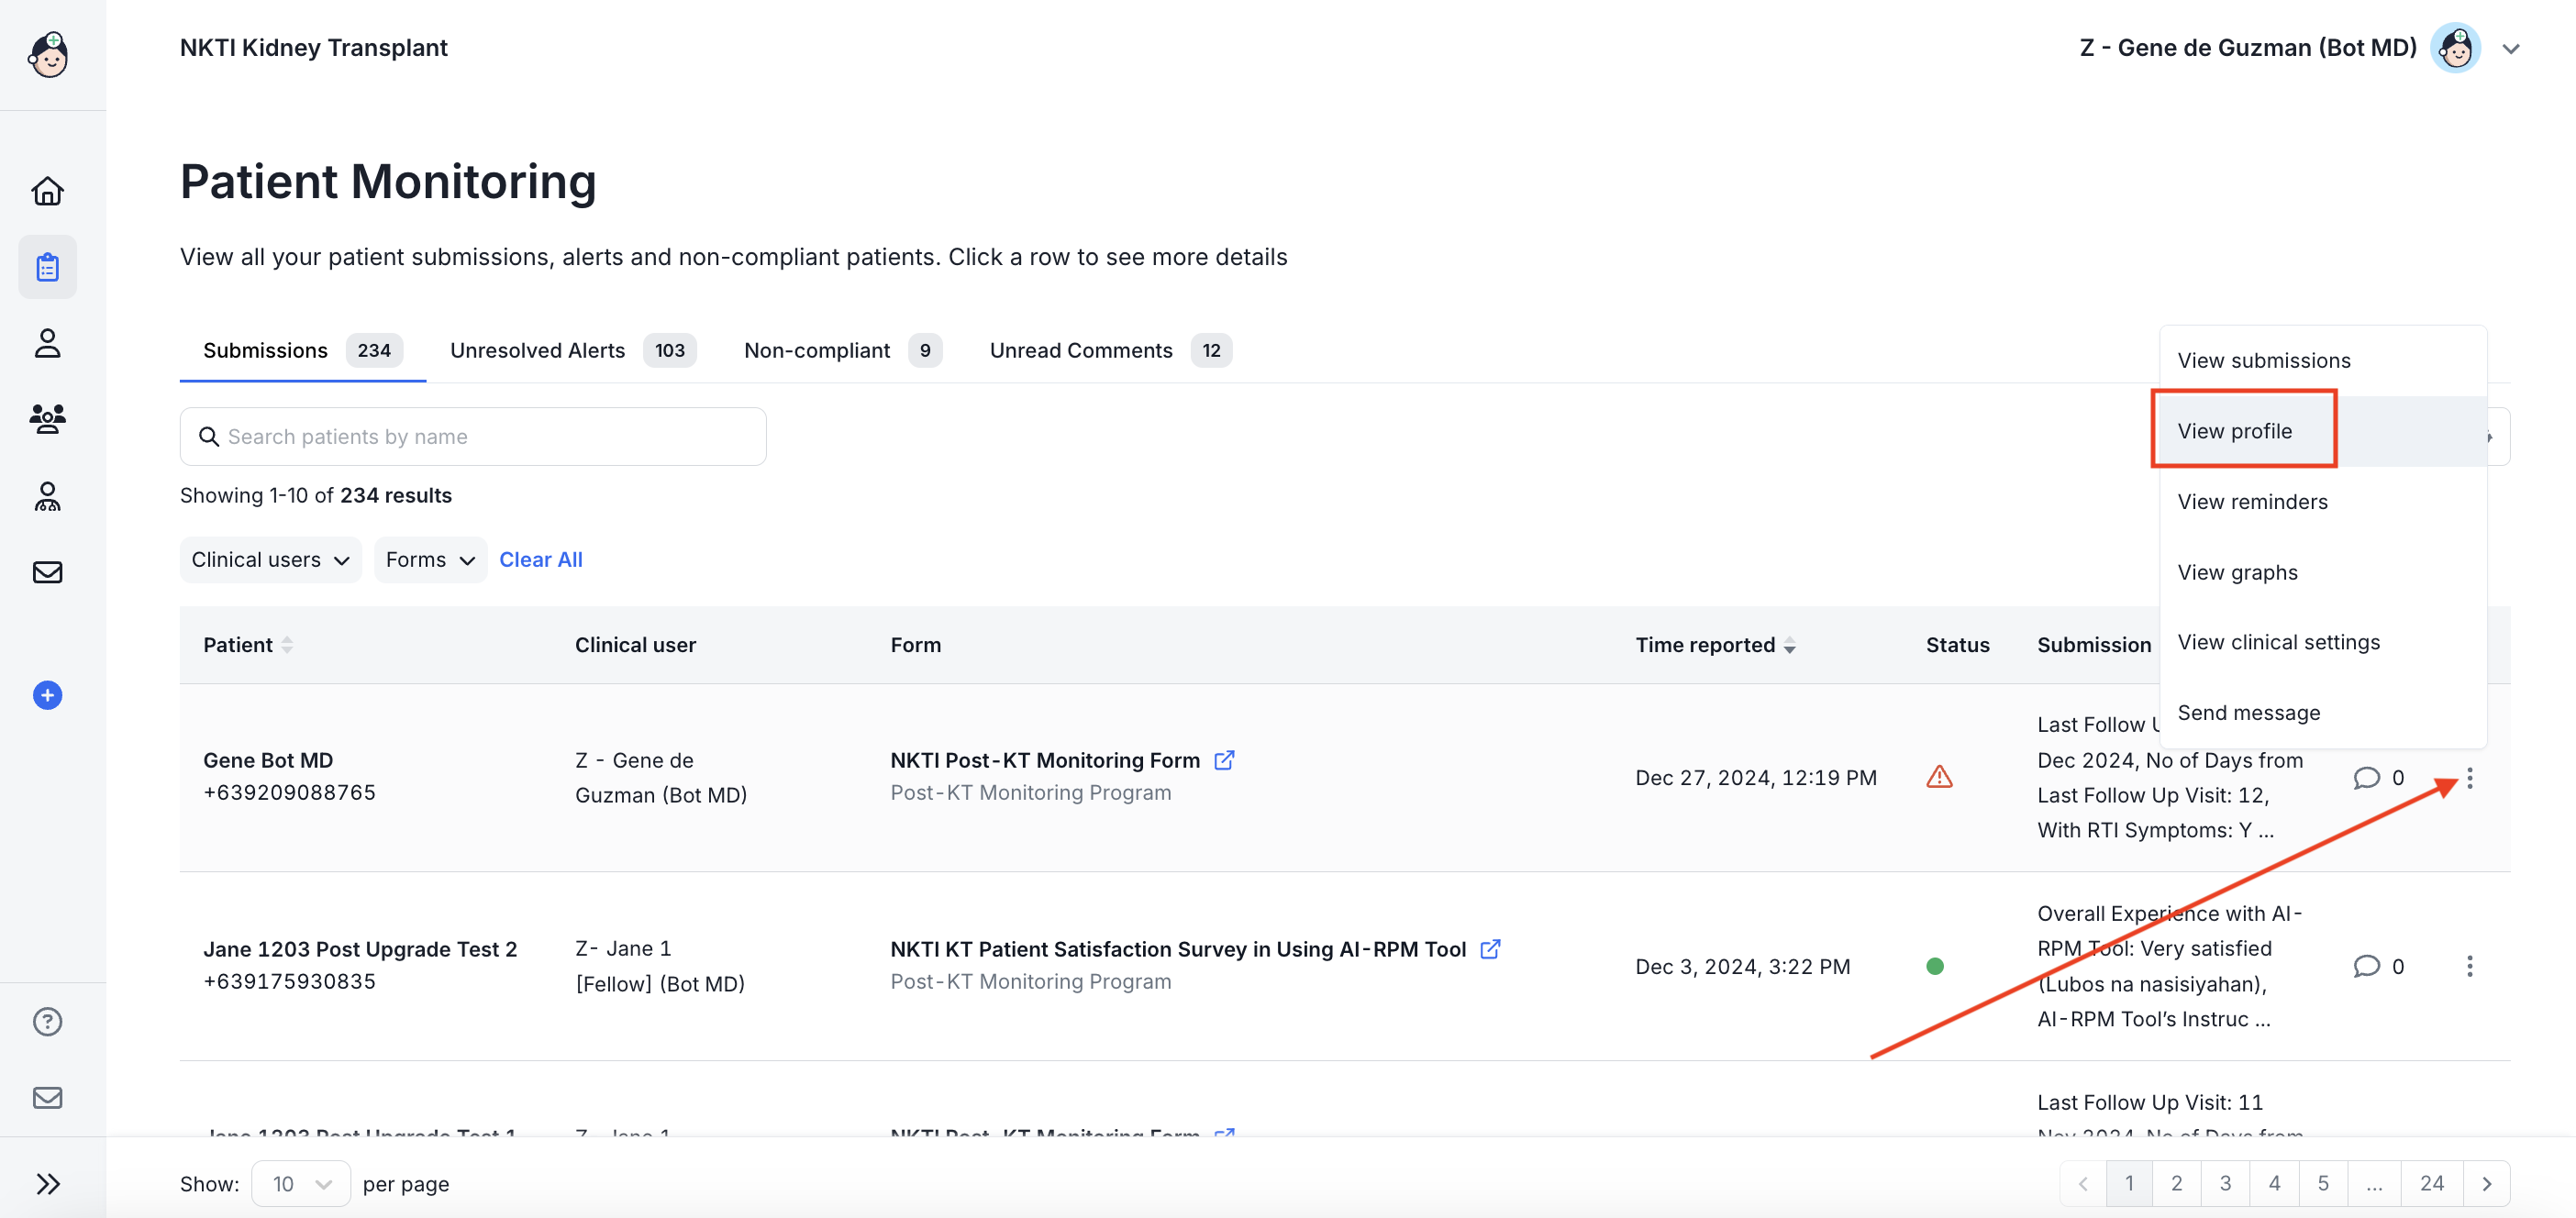Open the help question mark icon

(x=47, y=1021)
